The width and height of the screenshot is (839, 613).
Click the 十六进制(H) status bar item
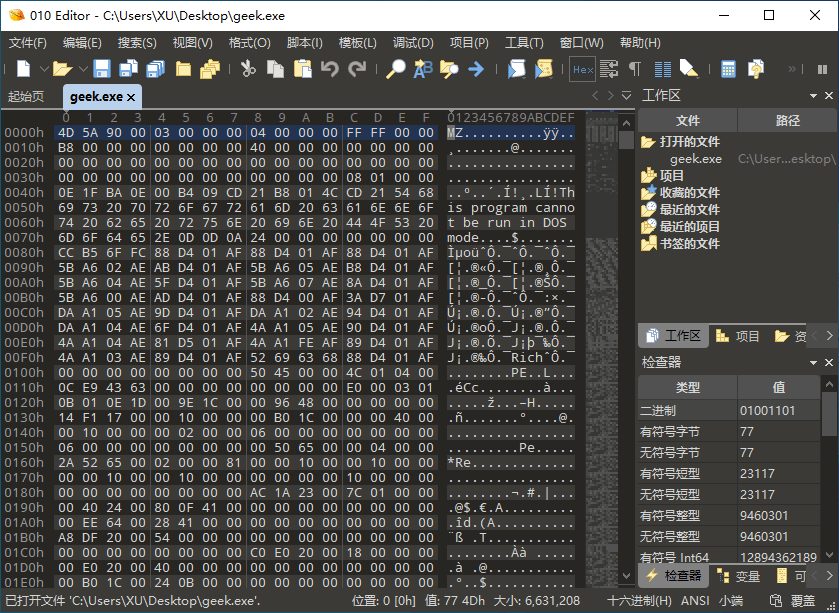pyautogui.click(x=639, y=601)
